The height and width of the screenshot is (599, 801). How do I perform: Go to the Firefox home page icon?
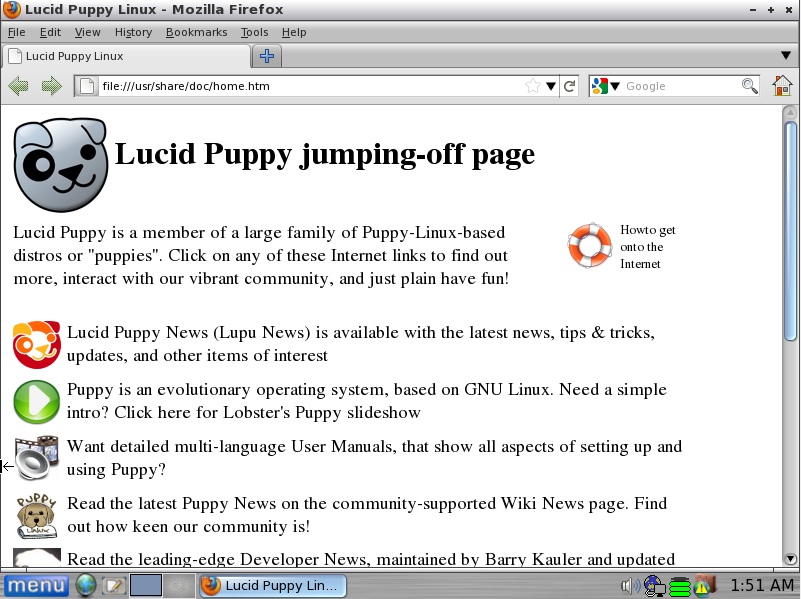(x=782, y=86)
